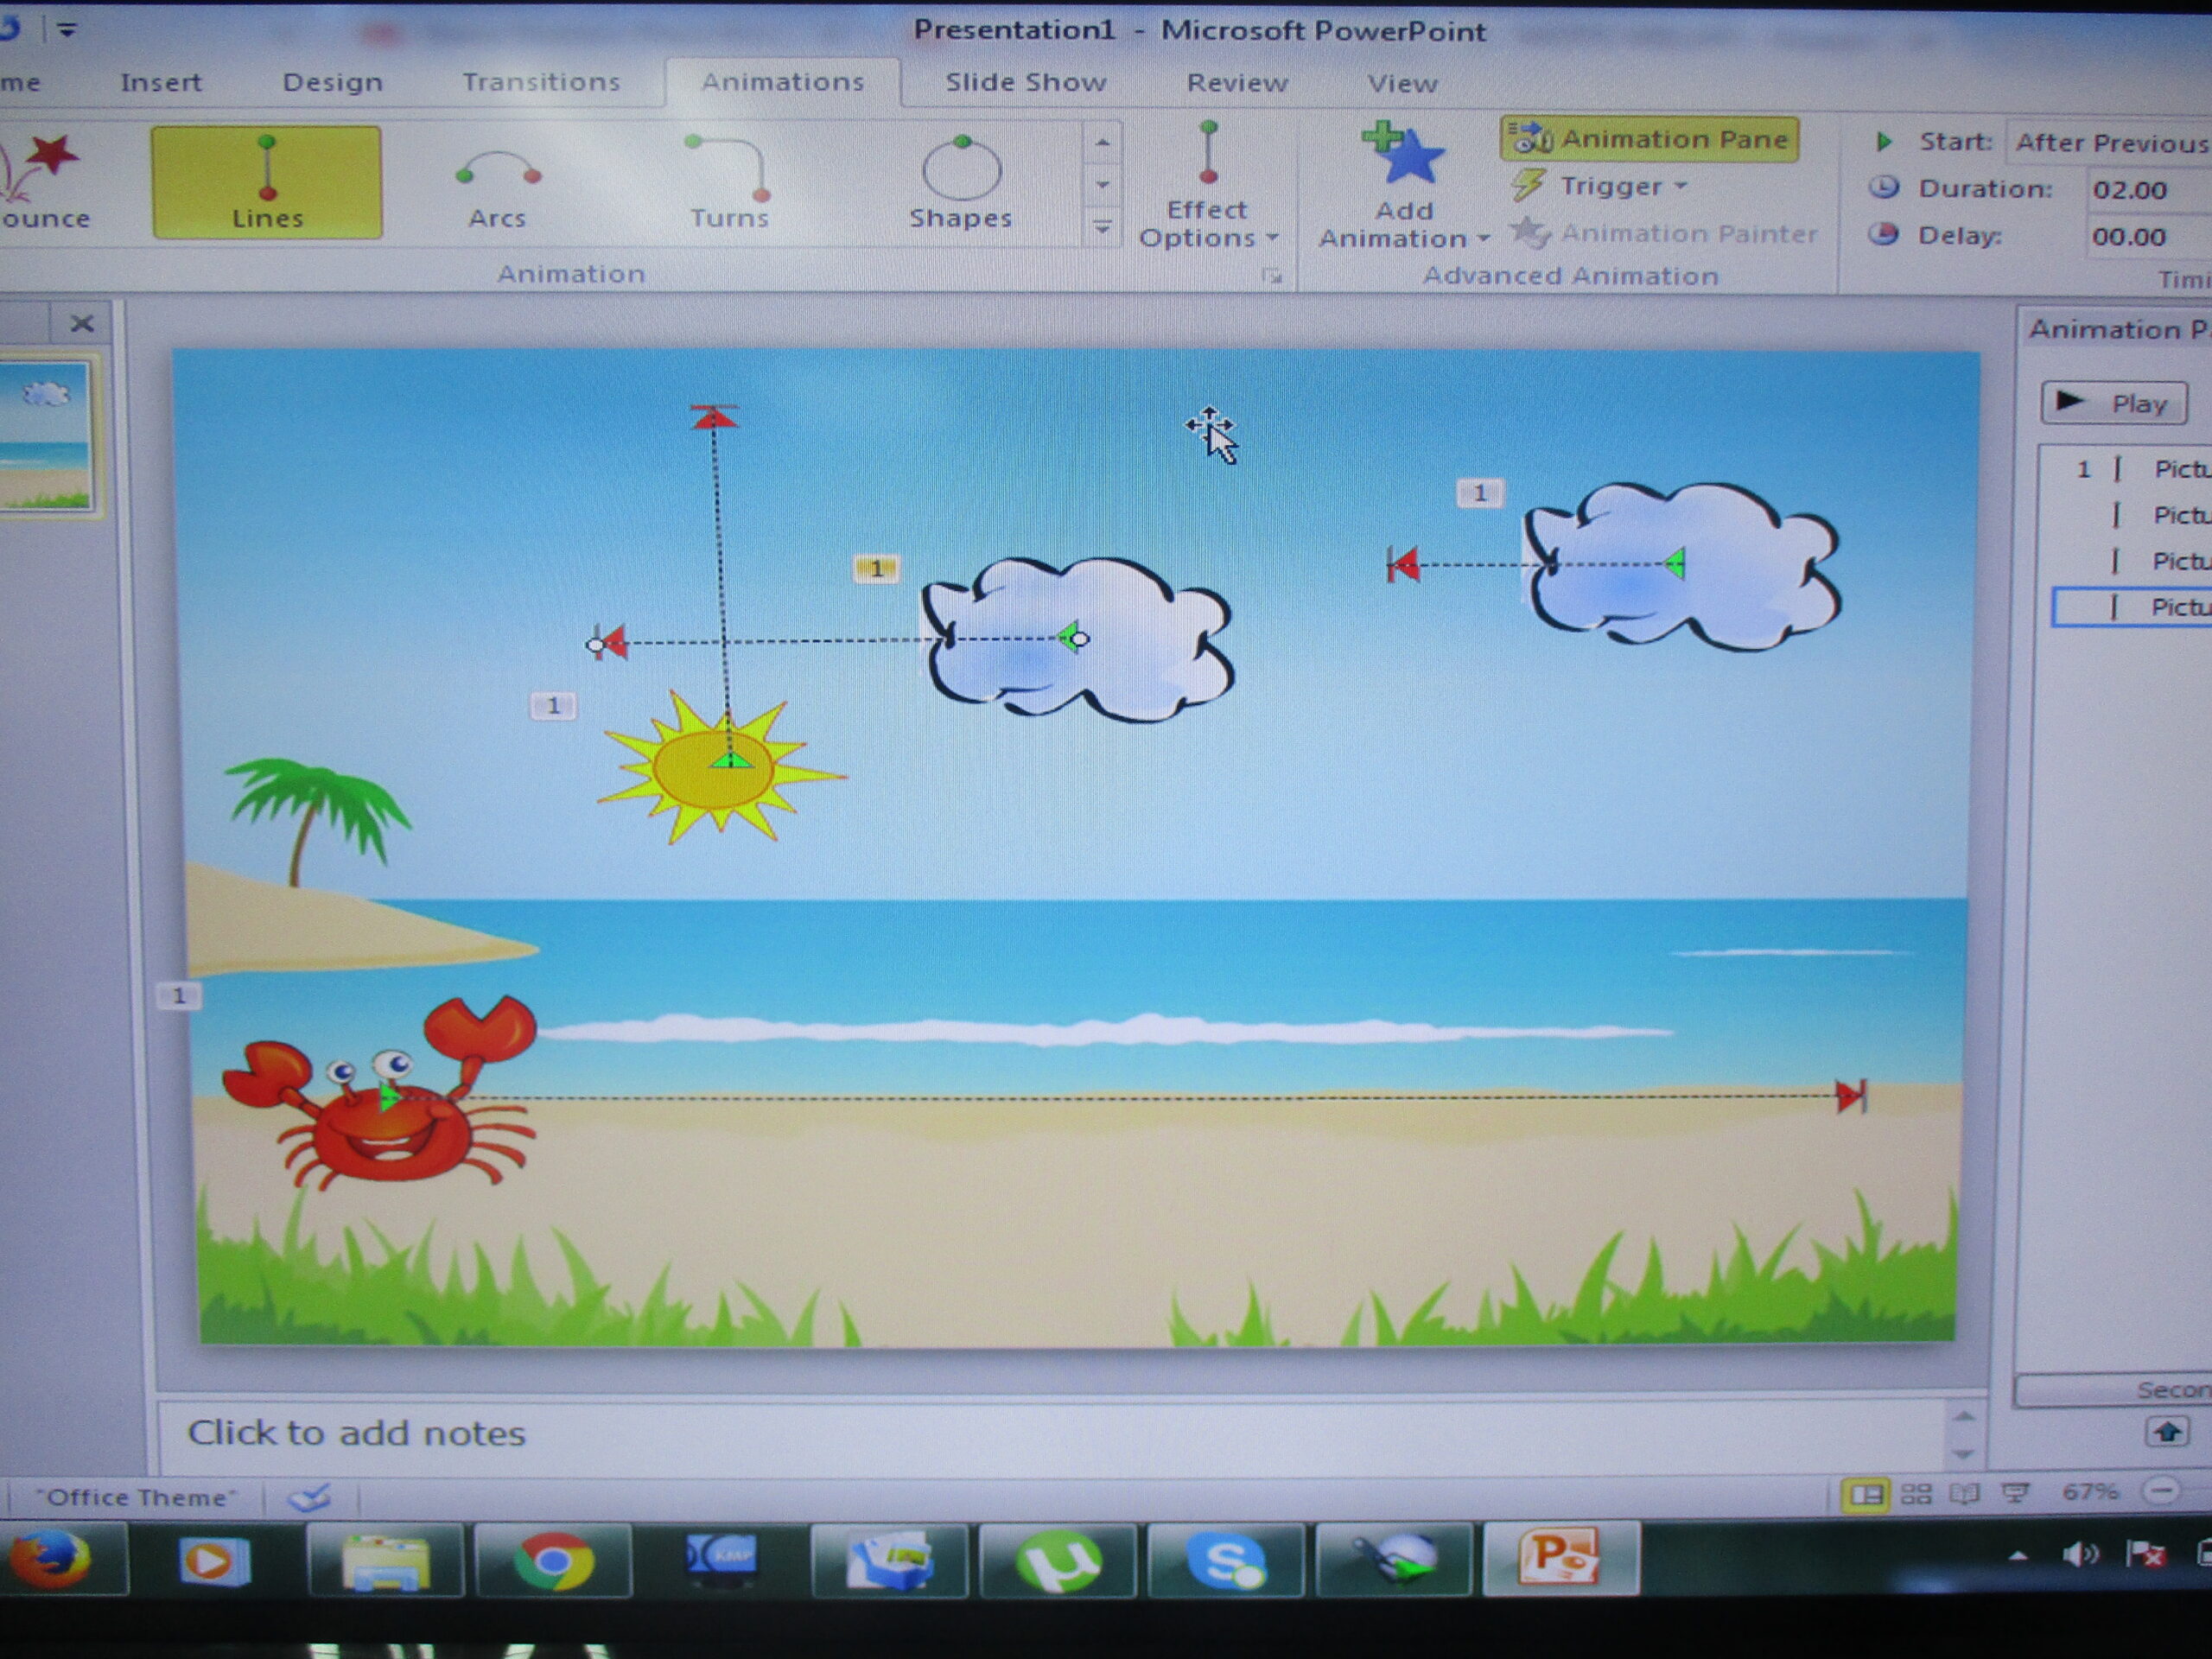Open Google Chrome from the taskbar
The width and height of the screenshot is (2212, 1659).
pos(553,1560)
